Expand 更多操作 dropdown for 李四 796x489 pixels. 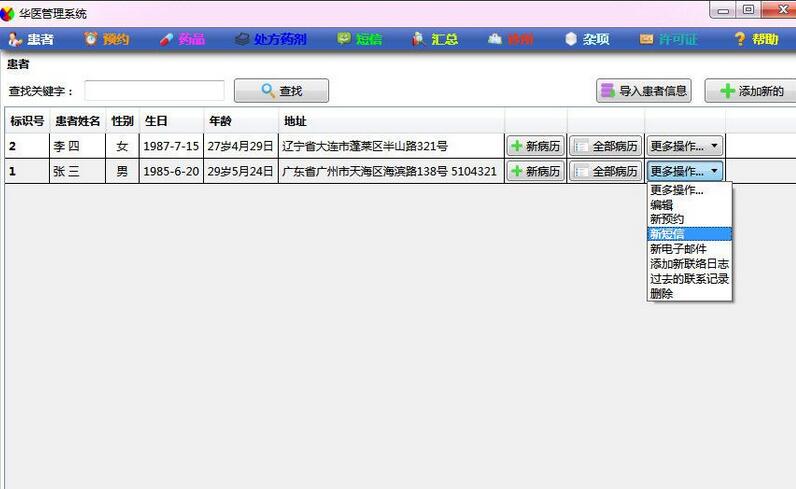click(x=684, y=146)
